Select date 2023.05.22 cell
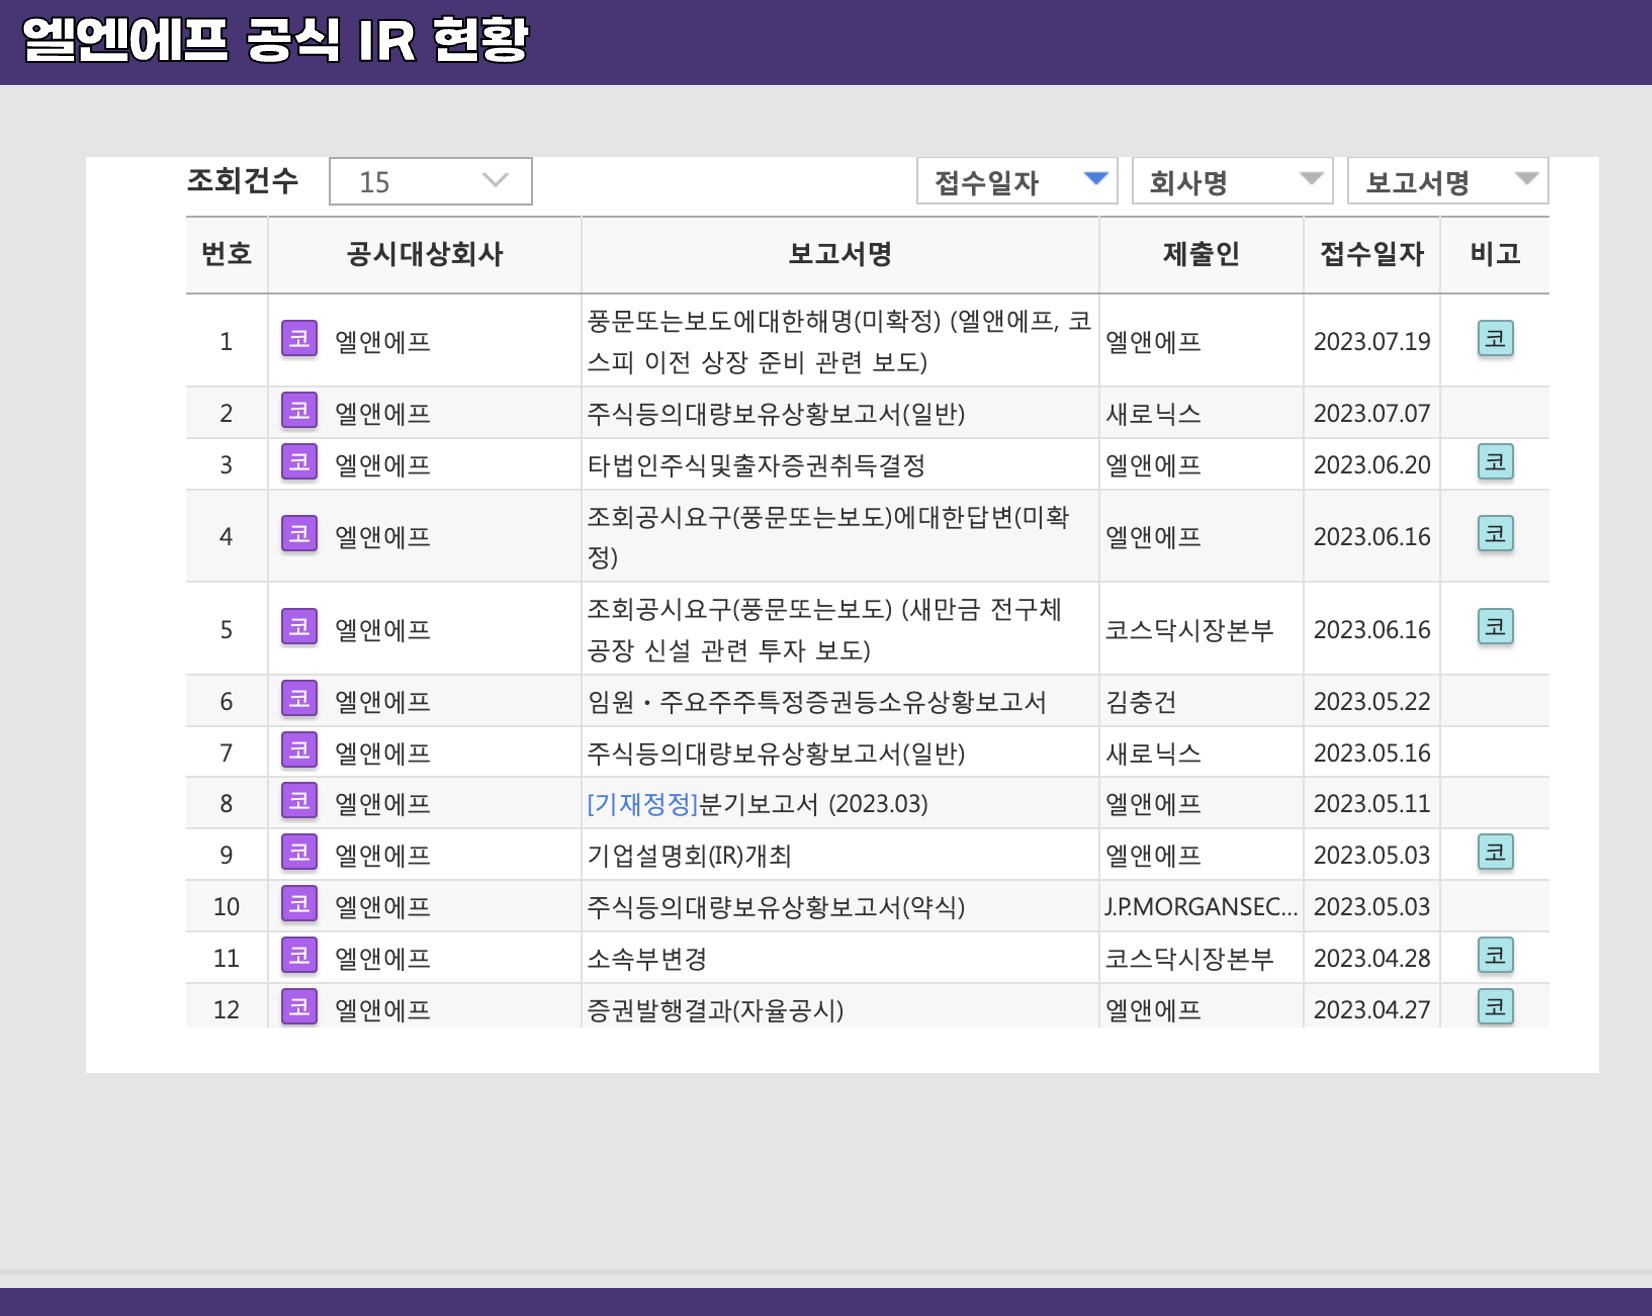 point(1372,702)
